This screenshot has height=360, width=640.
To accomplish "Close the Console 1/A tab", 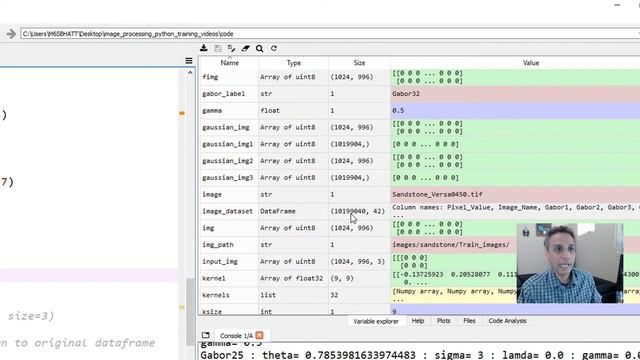I will click(260, 336).
